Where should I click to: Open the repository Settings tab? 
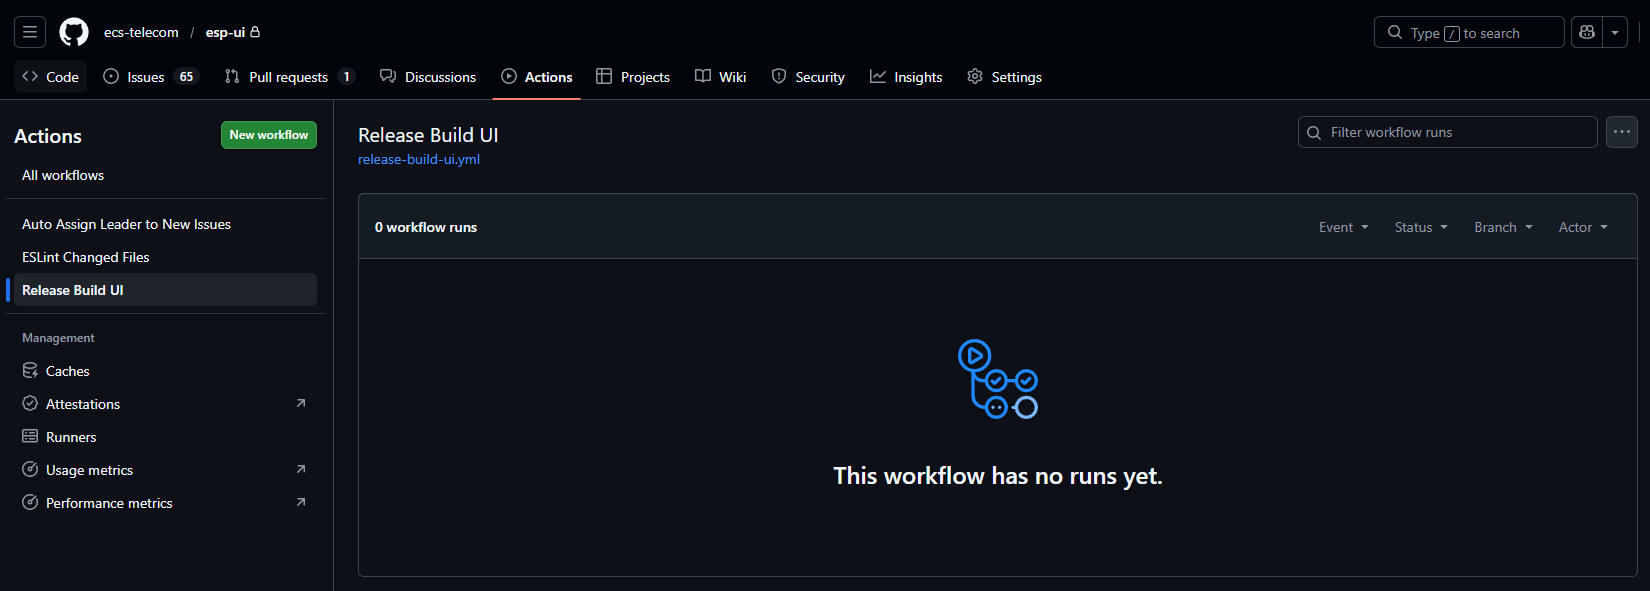click(x=1005, y=77)
